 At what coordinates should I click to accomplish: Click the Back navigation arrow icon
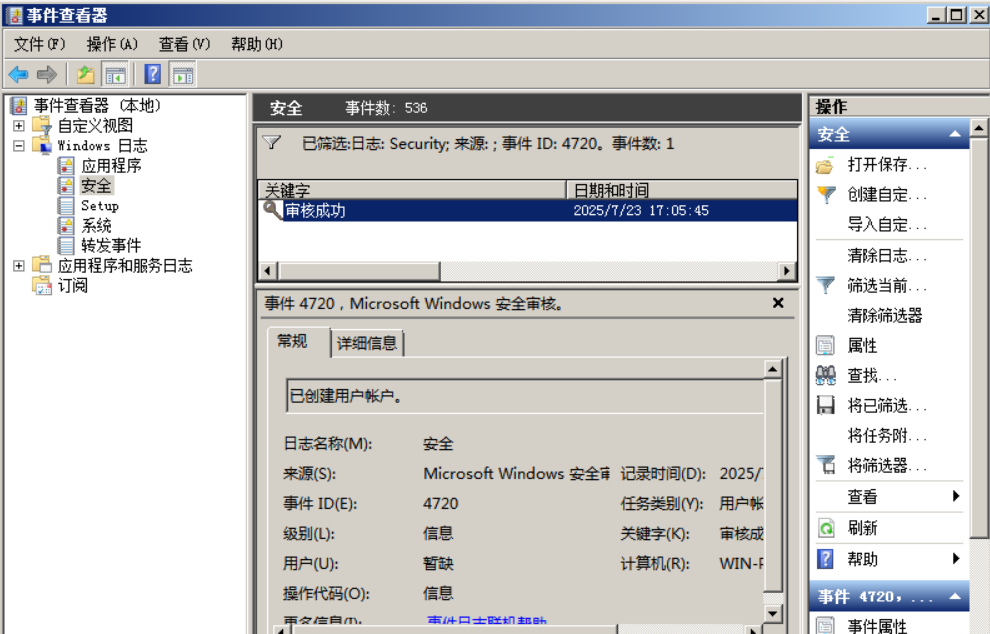pos(18,73)
